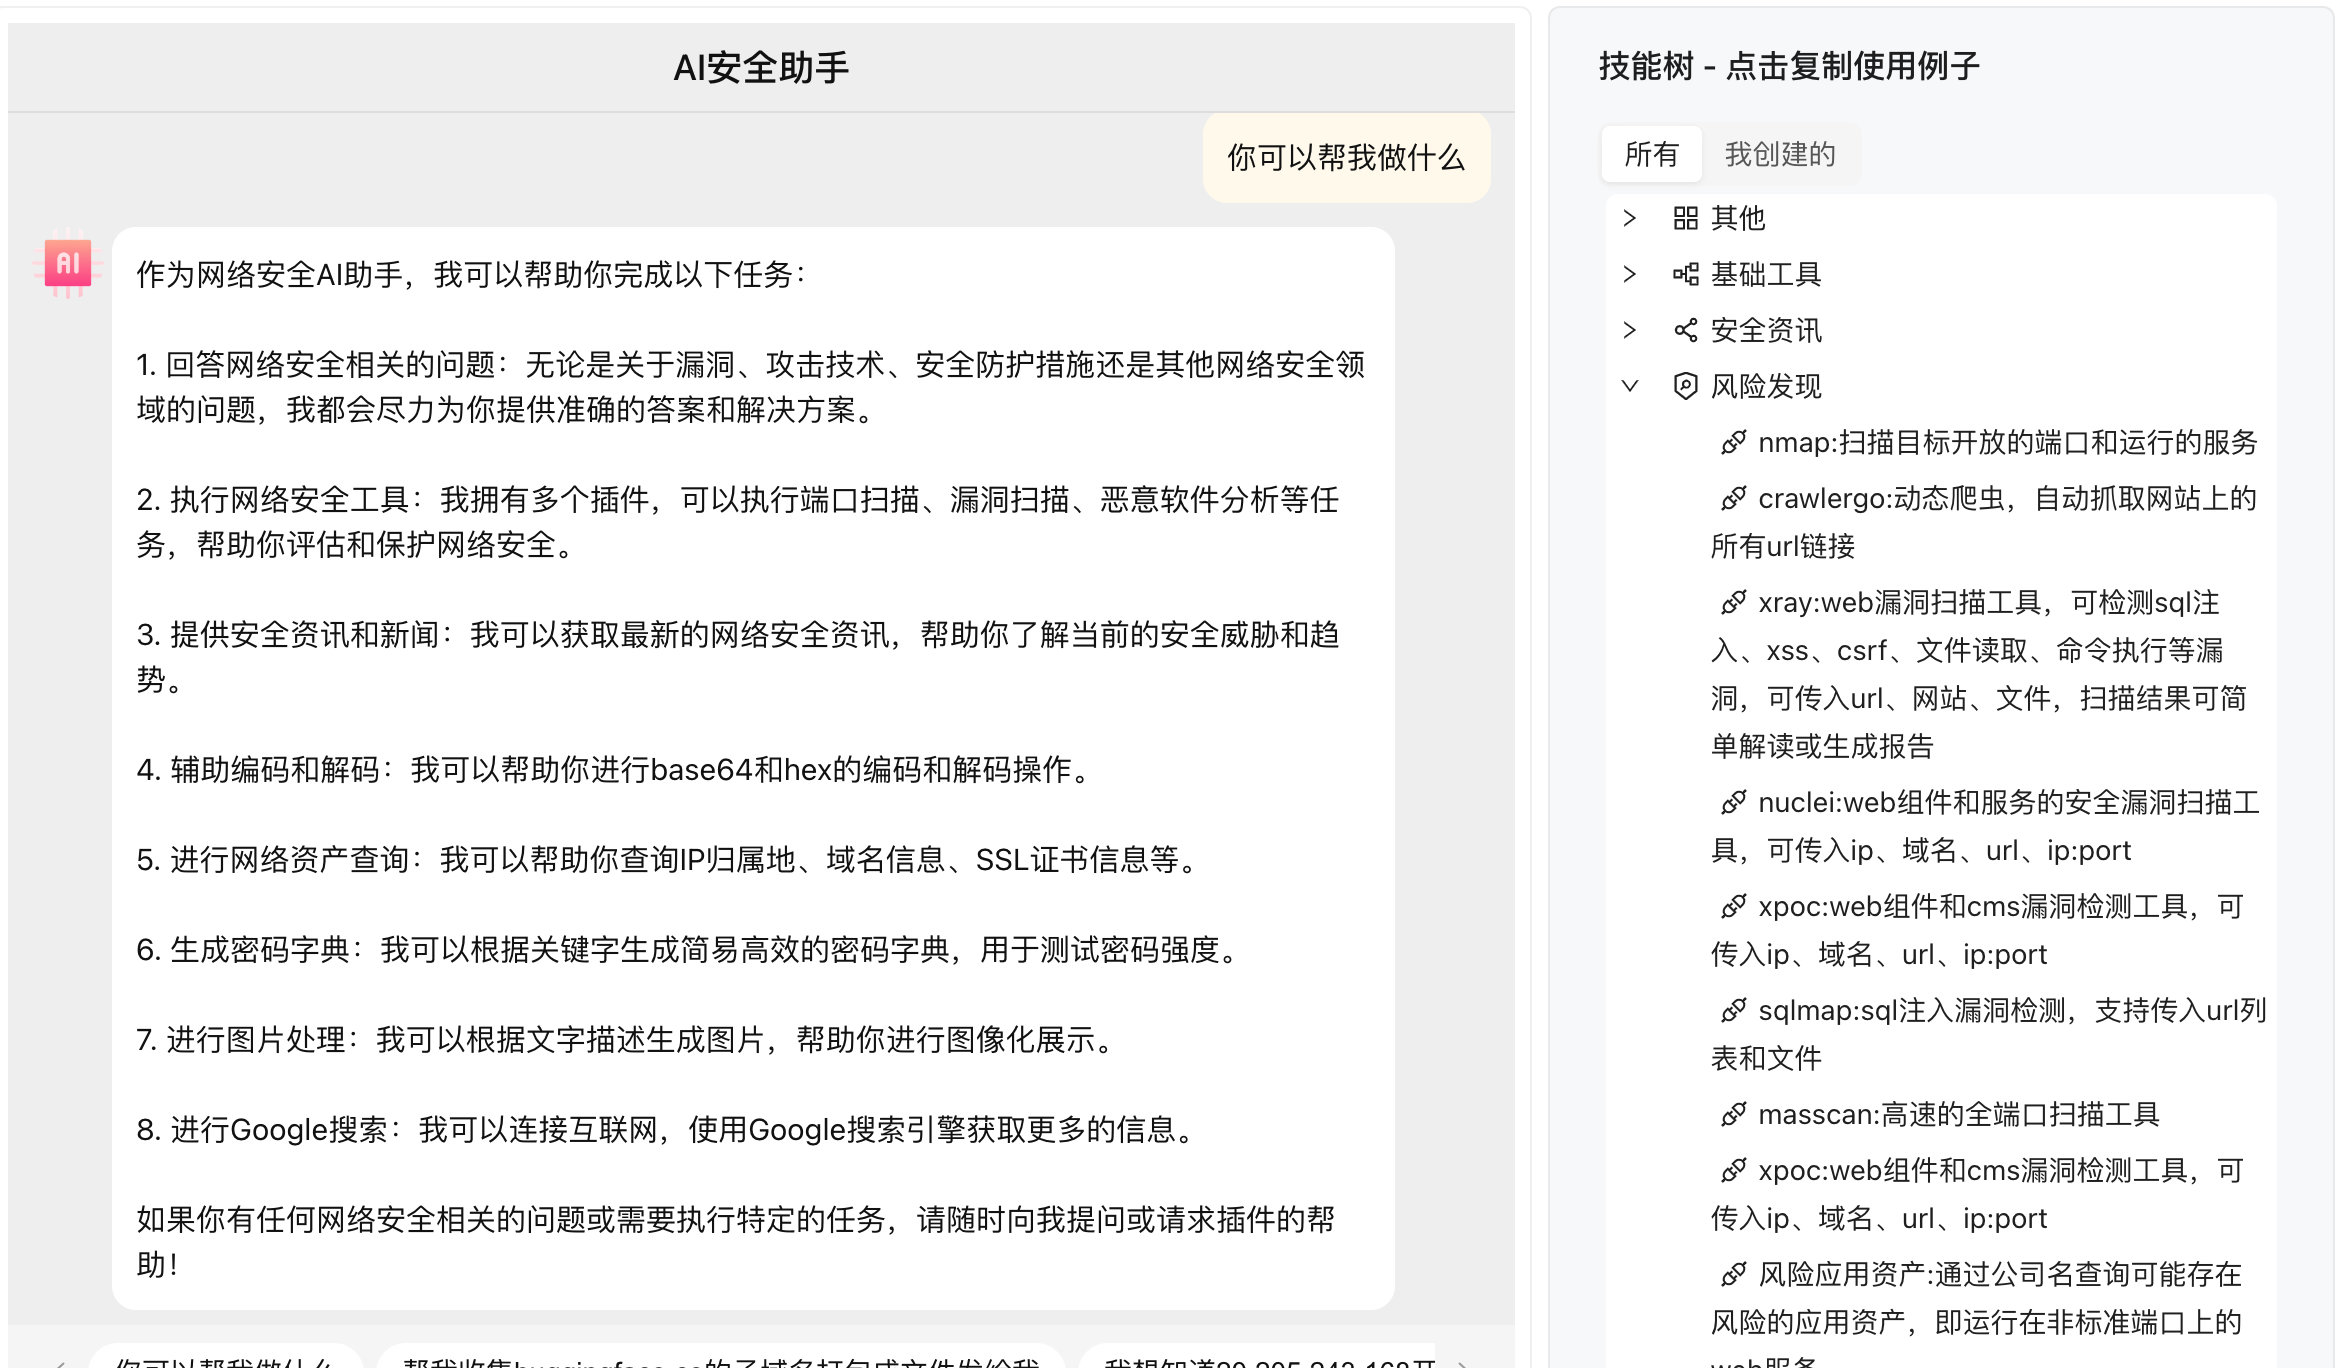
Task: Collapse the 风险发现 tree node
Action: click(x=1630, y=386)
